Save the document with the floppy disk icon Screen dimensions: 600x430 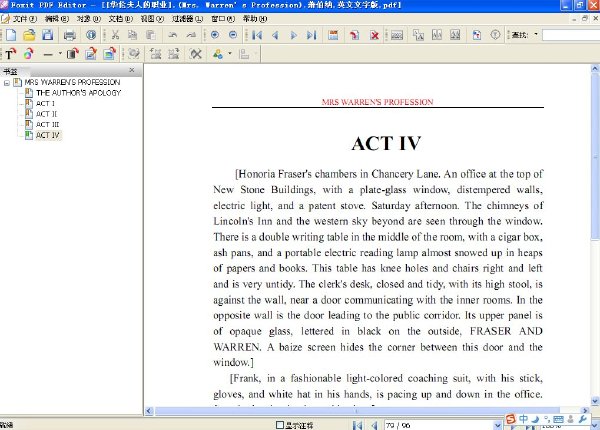click(47, 35)
